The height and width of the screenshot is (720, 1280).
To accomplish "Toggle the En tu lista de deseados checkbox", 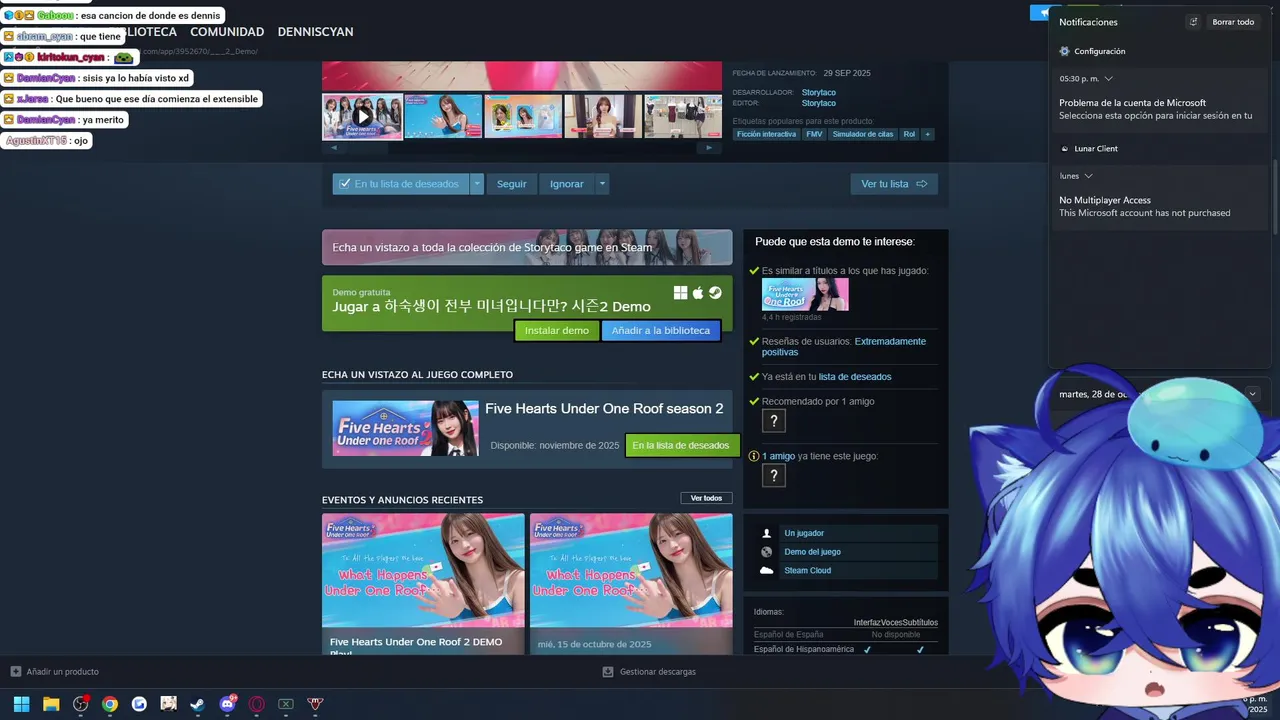I will point(345,184).
